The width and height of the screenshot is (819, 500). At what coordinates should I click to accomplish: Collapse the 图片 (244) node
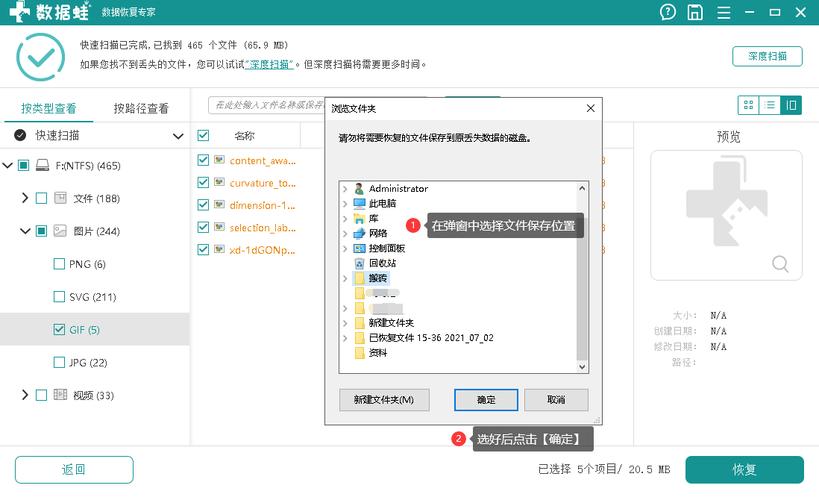(25, 231)
